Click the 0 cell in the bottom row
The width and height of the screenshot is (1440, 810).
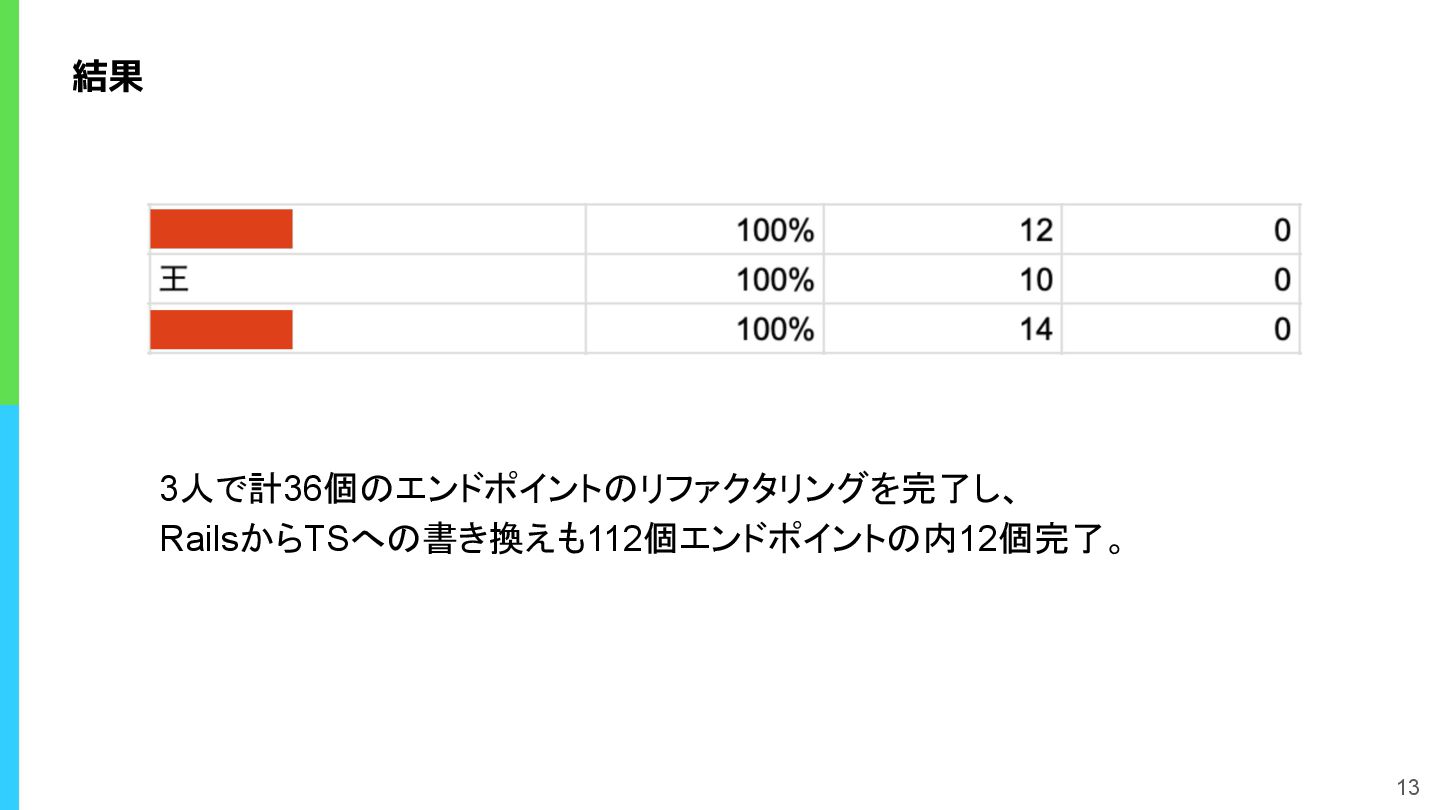[x=1180, y=329]
